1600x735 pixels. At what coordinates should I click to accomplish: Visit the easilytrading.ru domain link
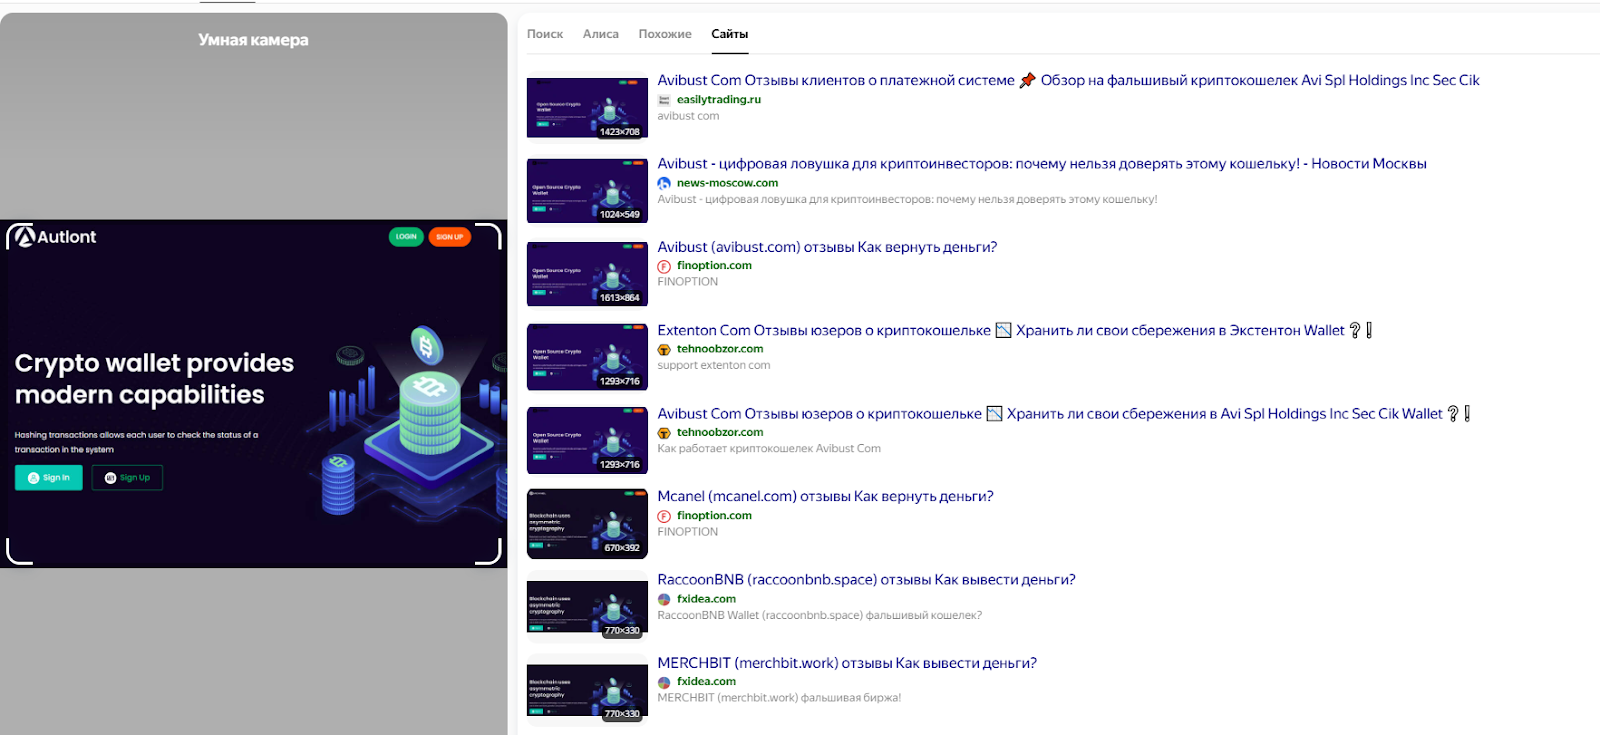(x=719, y=100)
